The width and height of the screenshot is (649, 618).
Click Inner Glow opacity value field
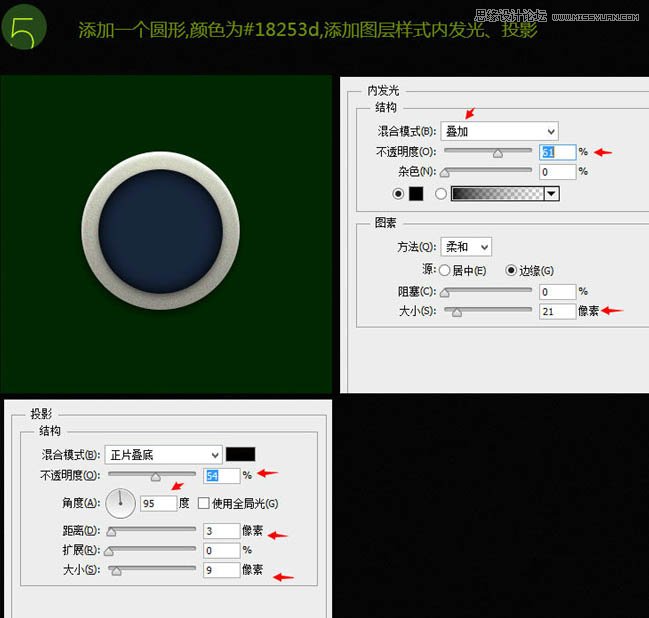tap(557, 152)
